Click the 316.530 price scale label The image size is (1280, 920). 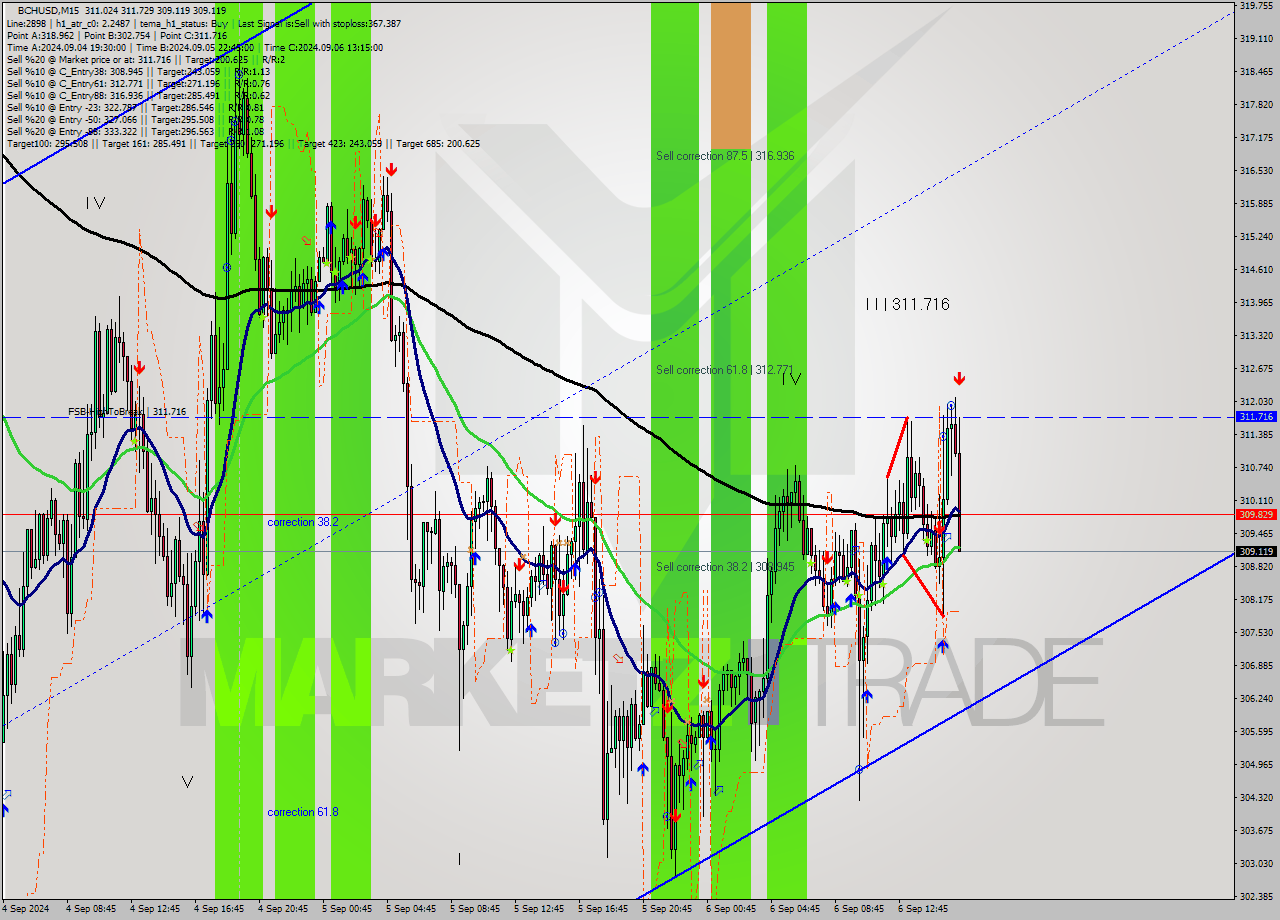[x=1256, y=170]
